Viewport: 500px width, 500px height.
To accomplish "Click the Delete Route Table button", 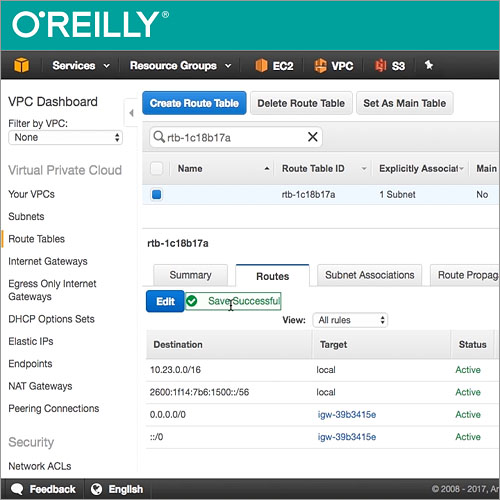I will point(301,103).
